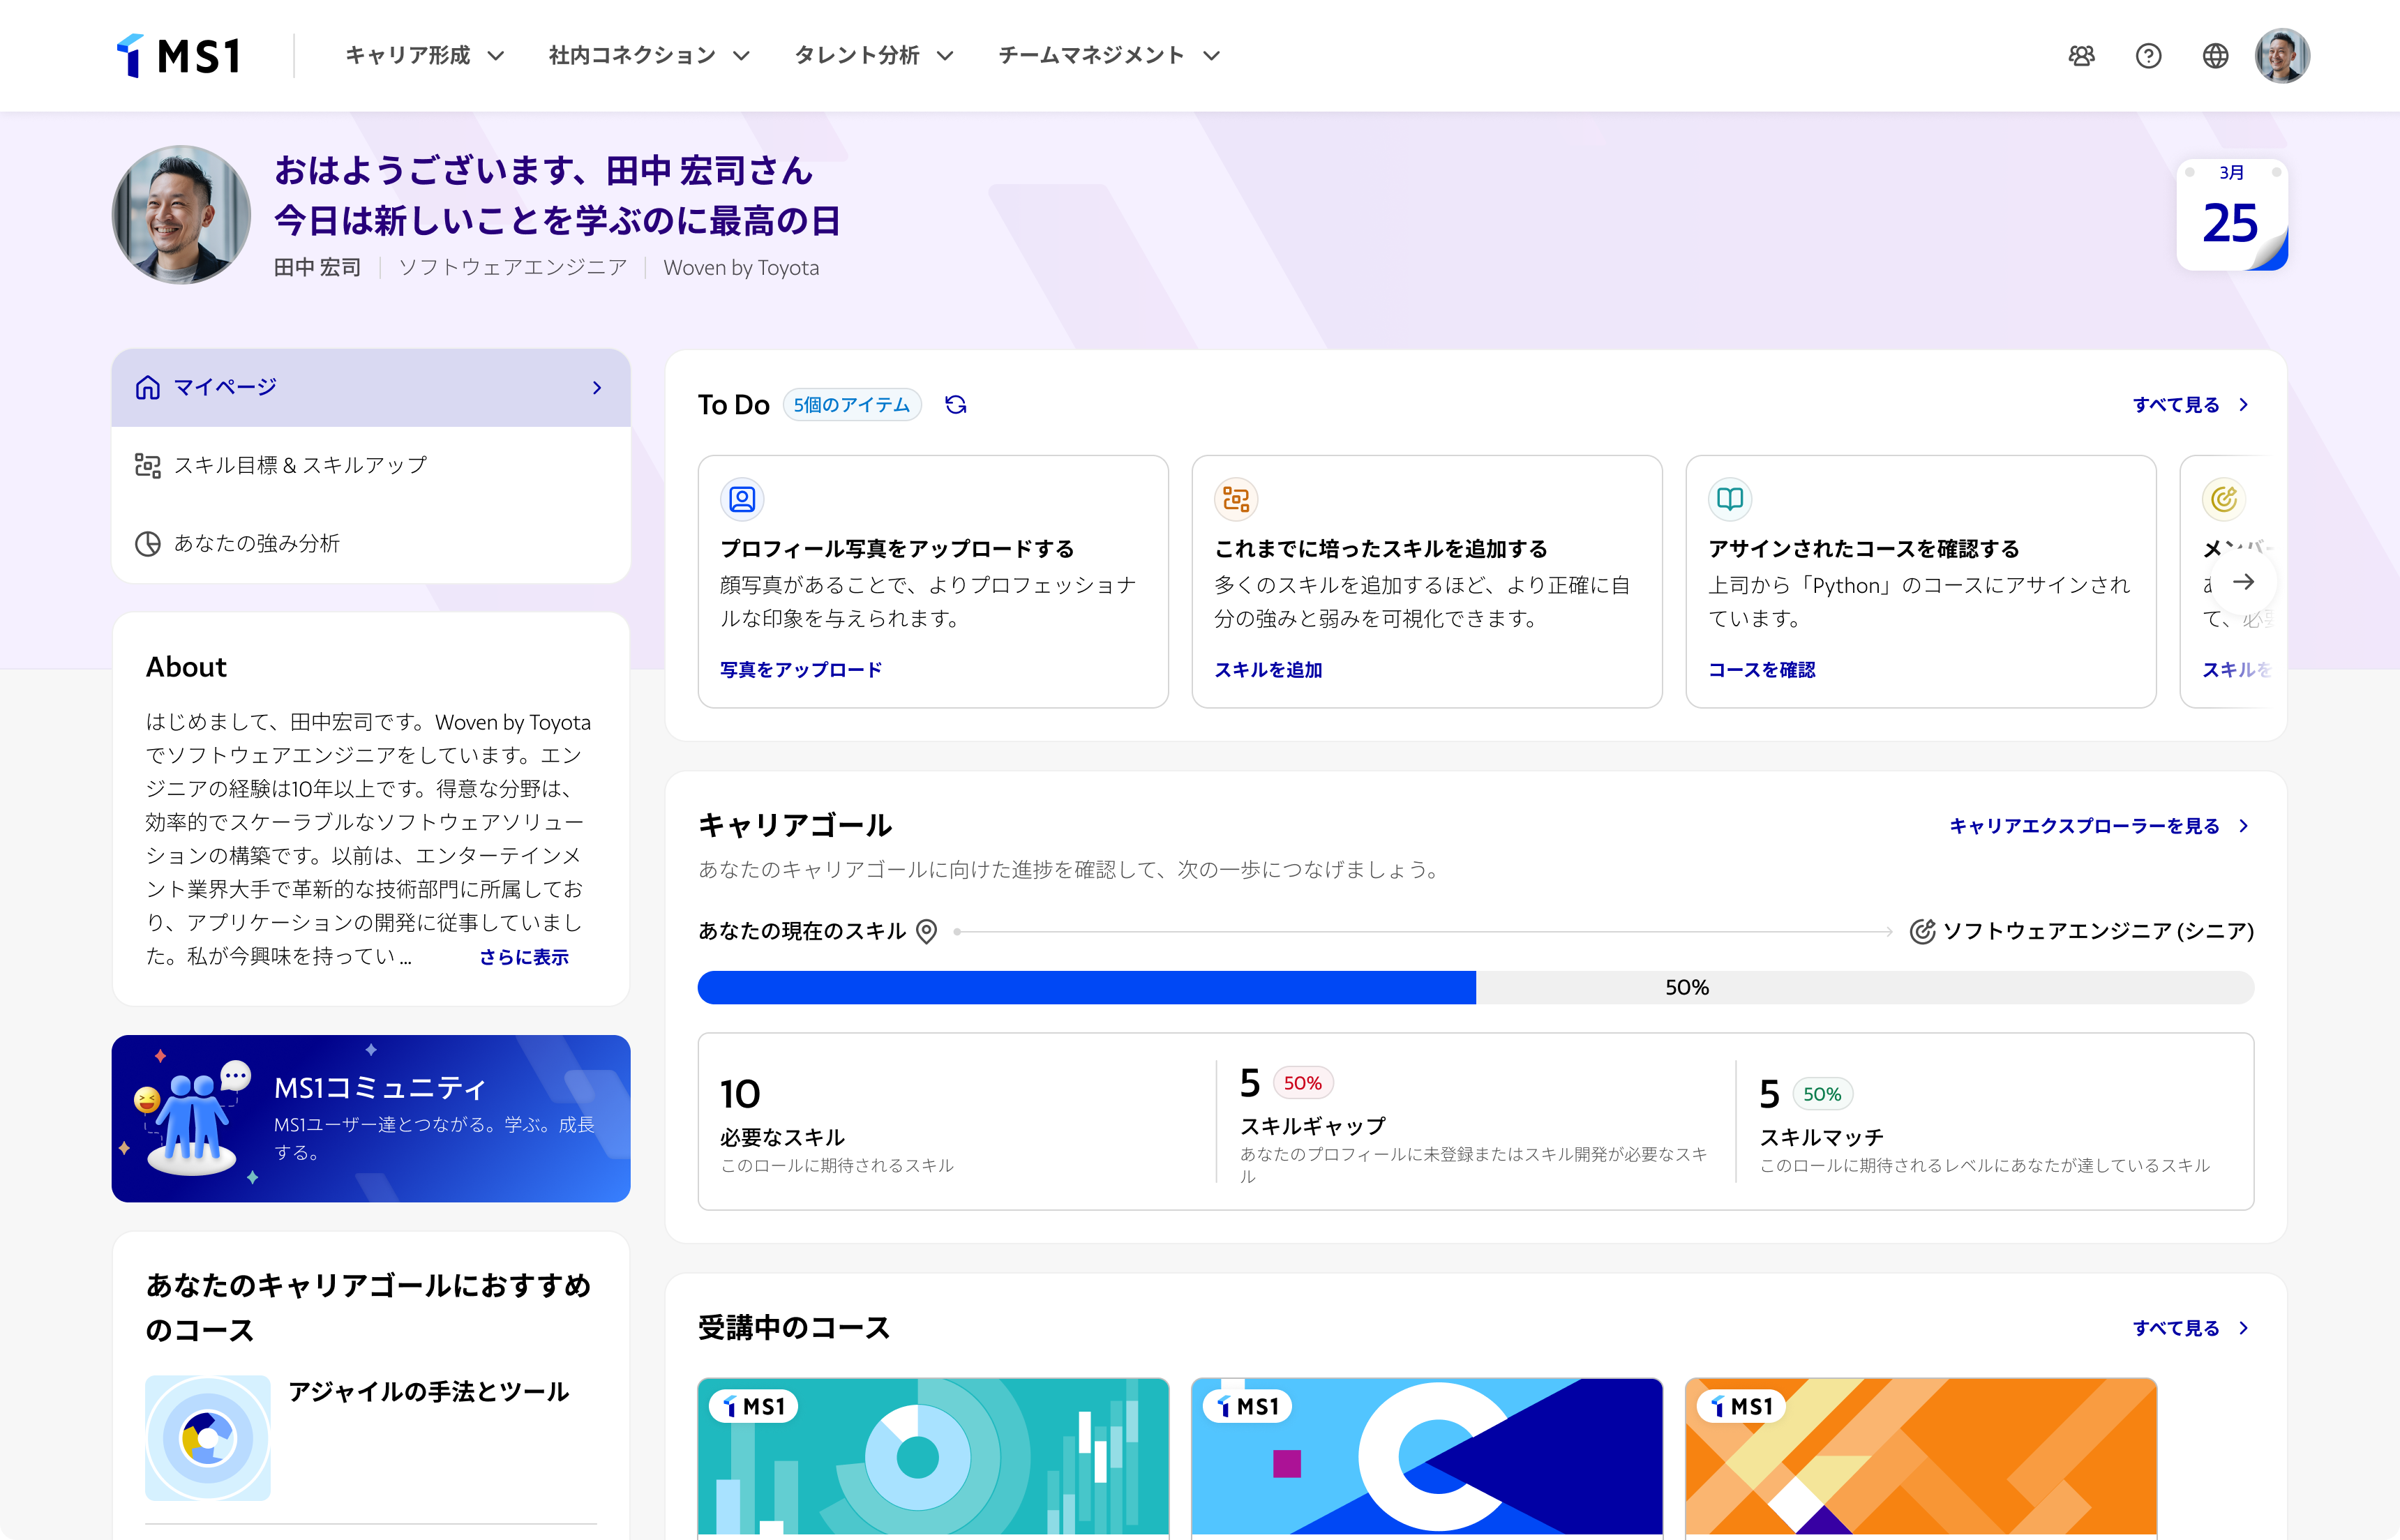Click スキルを追加 link

click(x=1268, y=670)
